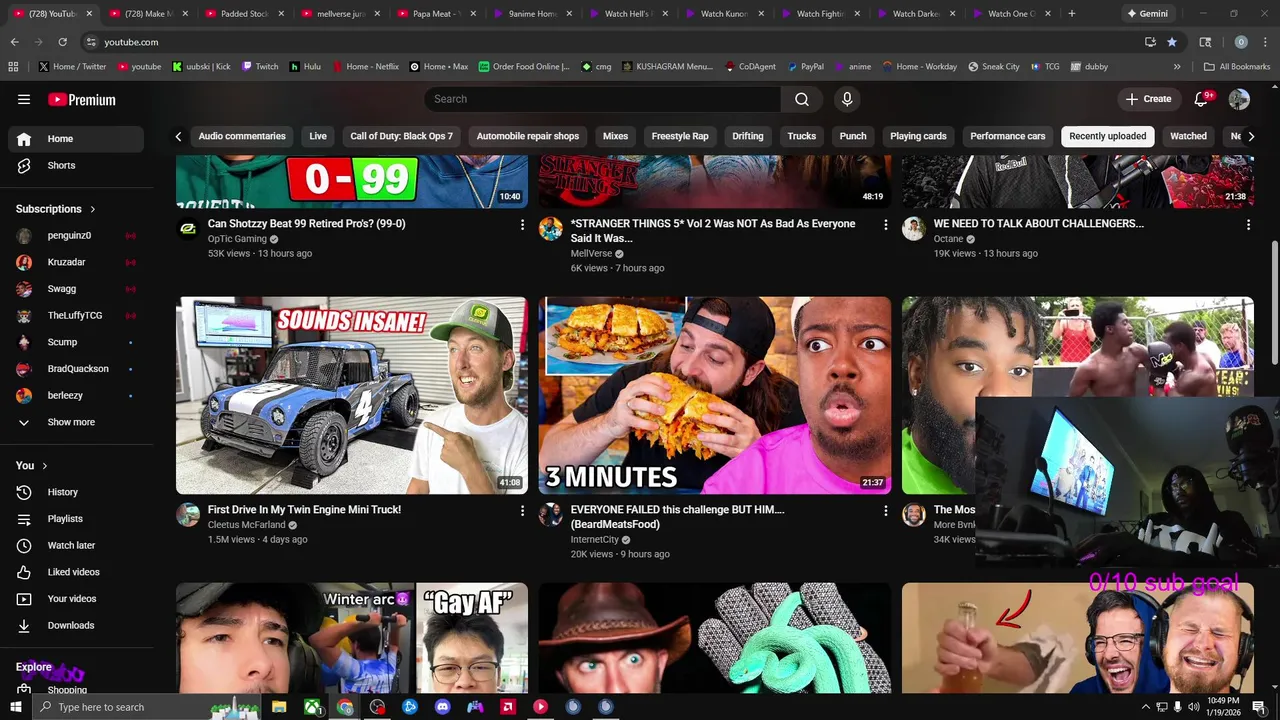Open TheLuffyTCG subscription channel

[x=76, y=316]
